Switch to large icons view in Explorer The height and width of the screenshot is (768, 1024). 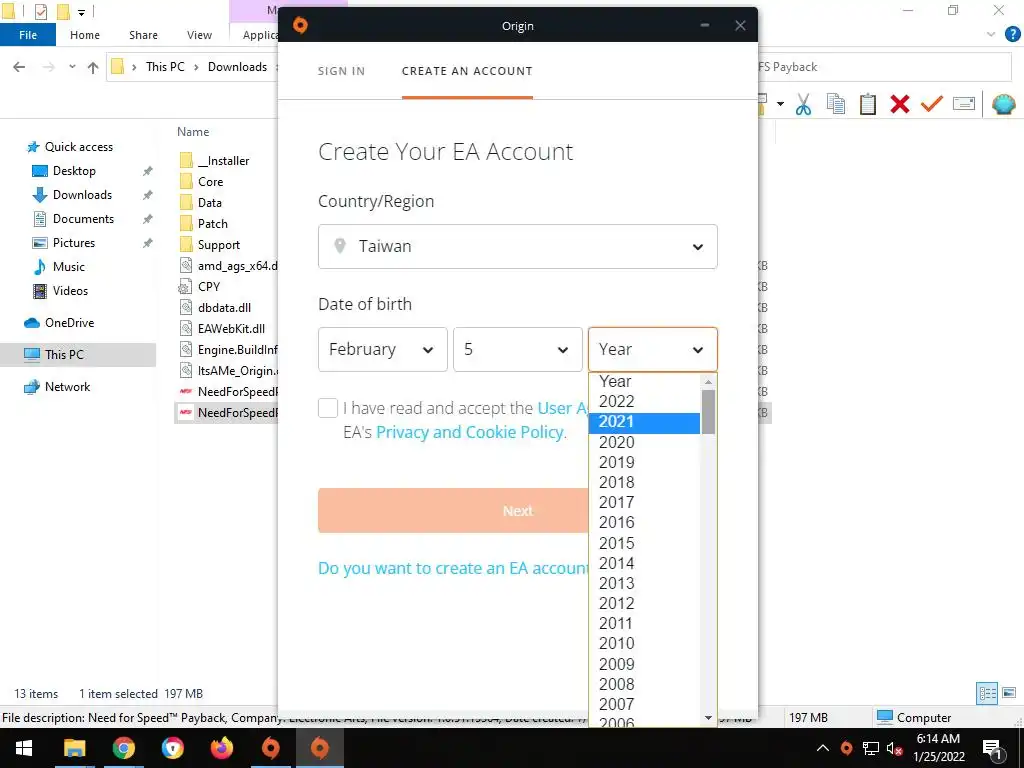(1009, 693)
